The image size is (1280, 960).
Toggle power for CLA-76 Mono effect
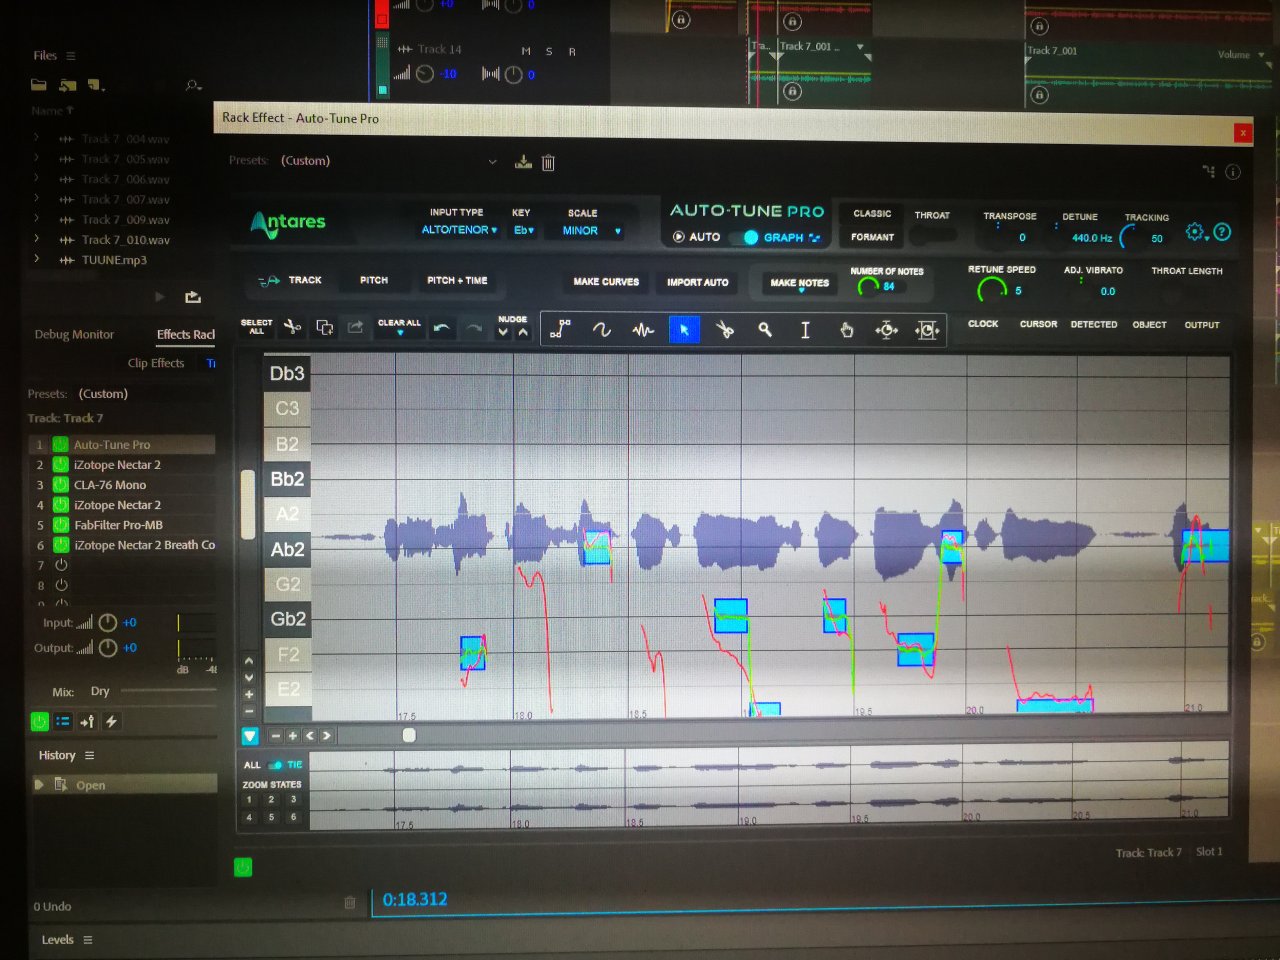(60, 485)
